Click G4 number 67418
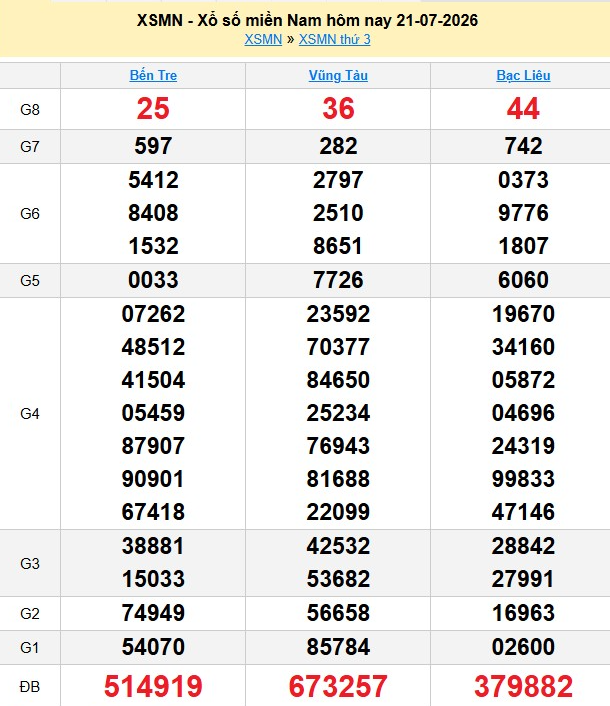Screen dimensions: 610x706 click(x=153, y=512)
